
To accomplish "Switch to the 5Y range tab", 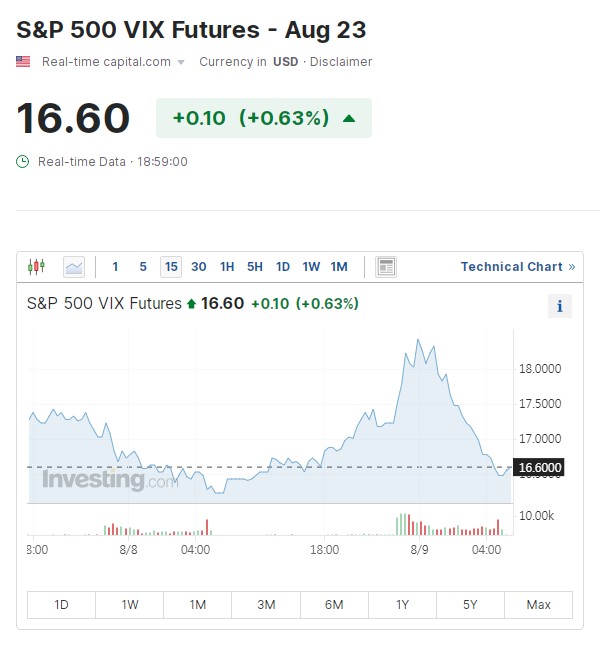I will [470, 605].
